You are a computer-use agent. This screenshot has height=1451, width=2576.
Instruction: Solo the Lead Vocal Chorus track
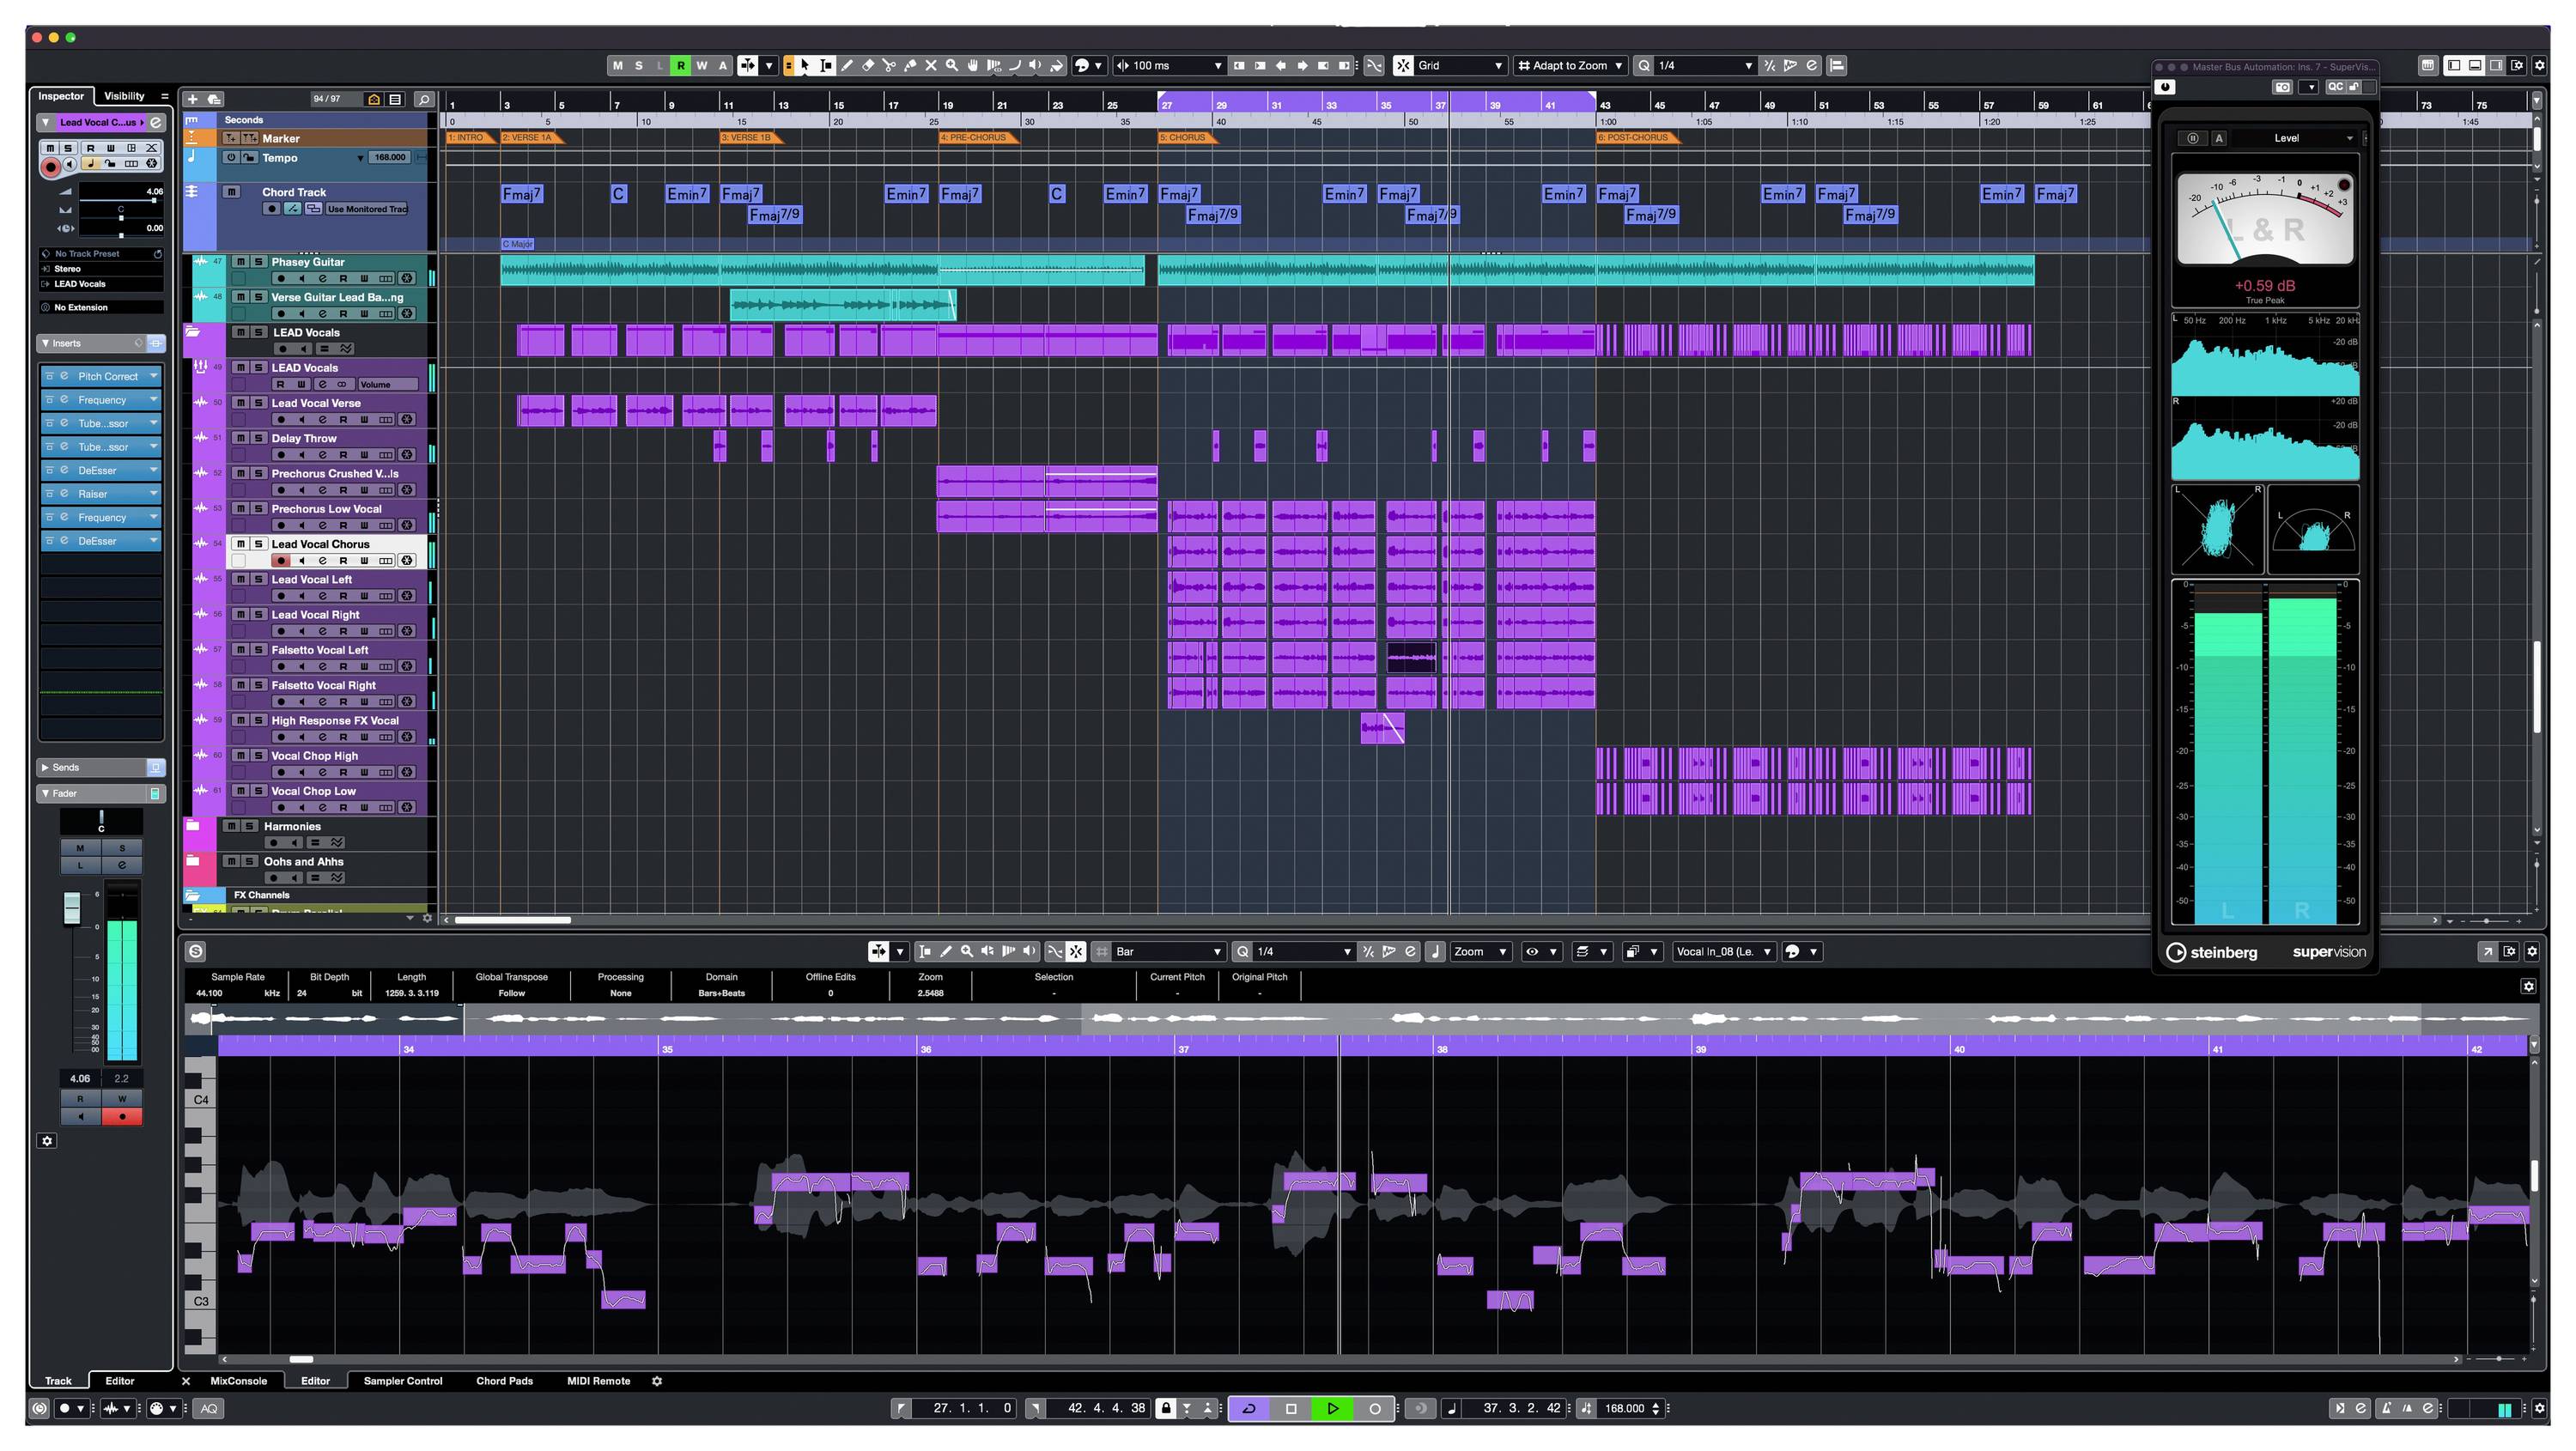point(256,544)
